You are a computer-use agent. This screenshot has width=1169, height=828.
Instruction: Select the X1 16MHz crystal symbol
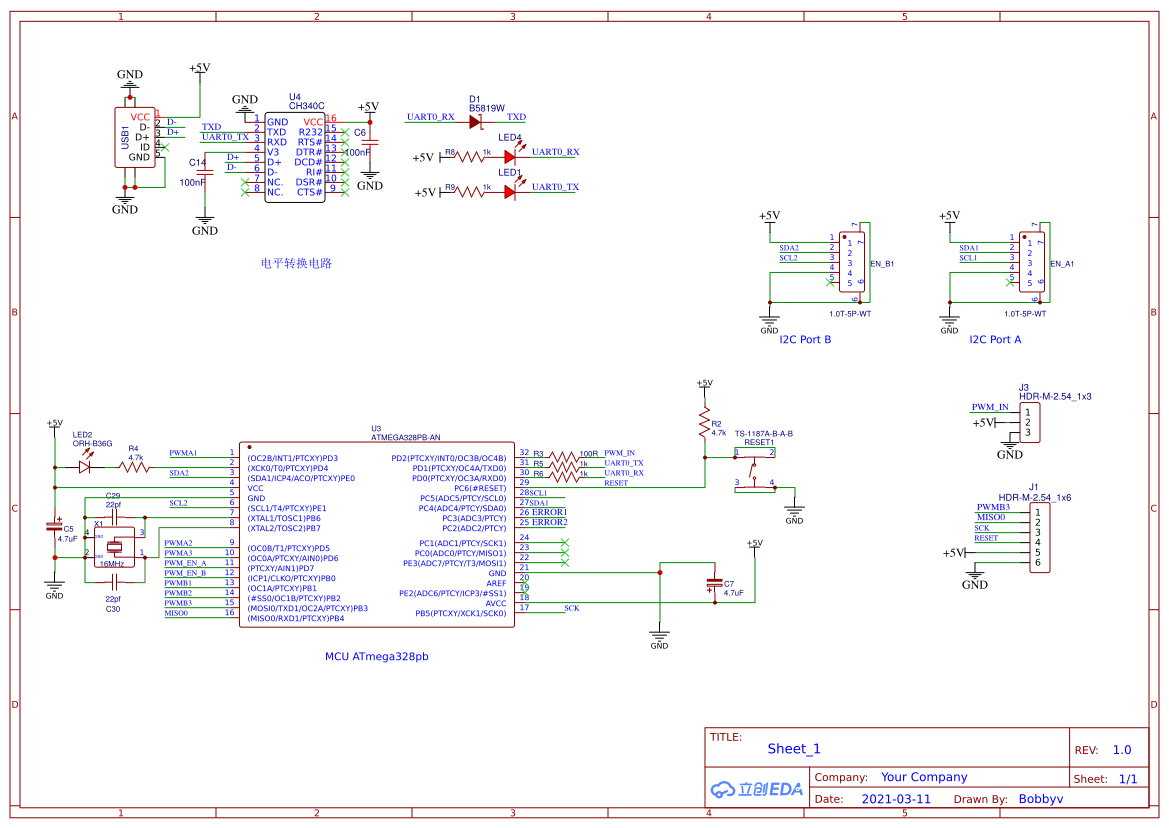click(114, 546)
